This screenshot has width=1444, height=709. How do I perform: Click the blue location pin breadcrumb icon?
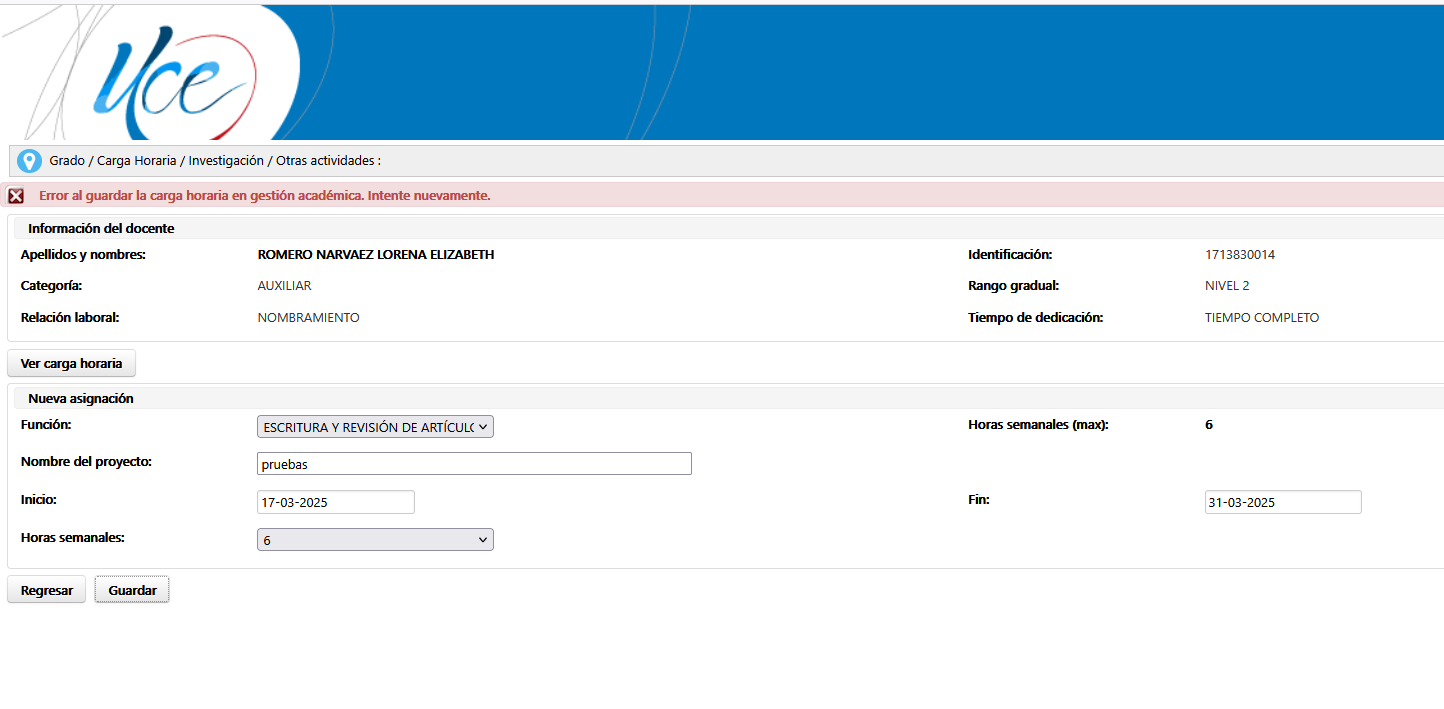pyautogui.click(x=29, y=161)
